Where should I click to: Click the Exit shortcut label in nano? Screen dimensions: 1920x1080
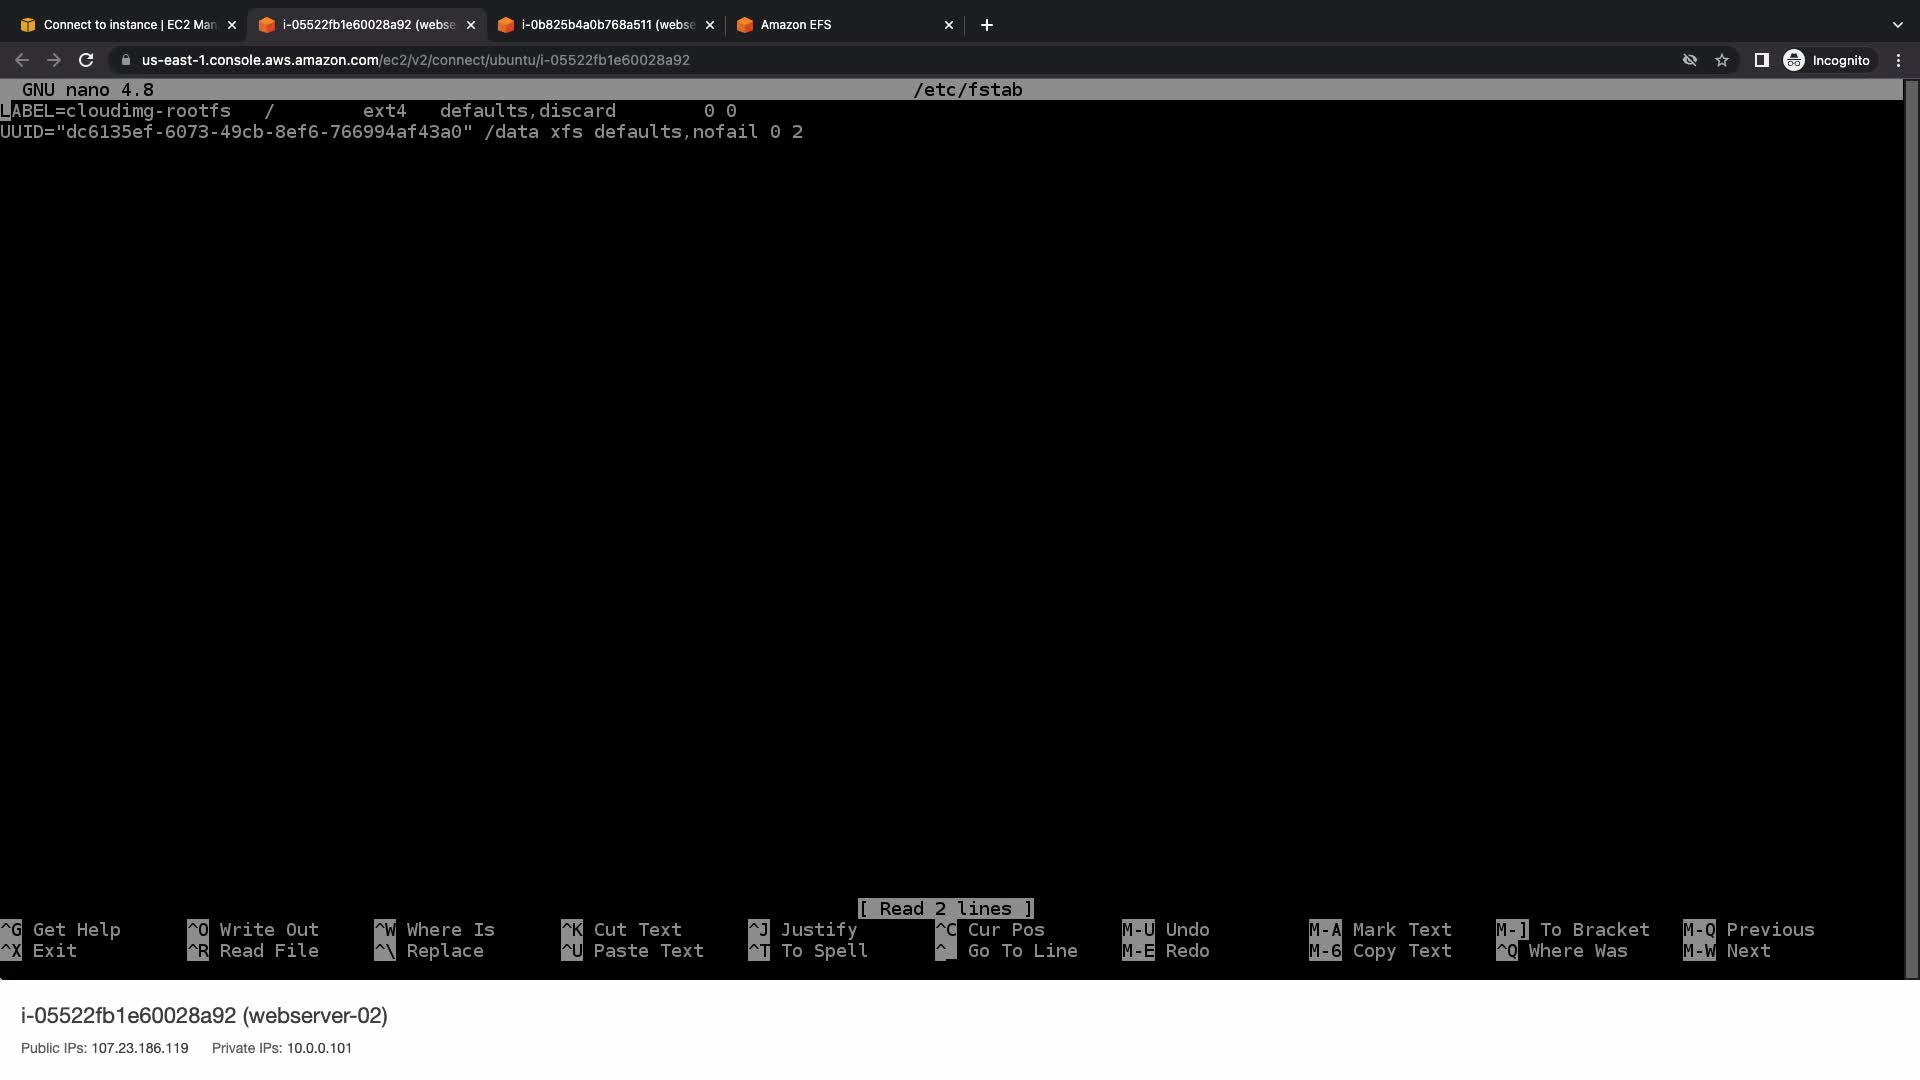(54, 951)
